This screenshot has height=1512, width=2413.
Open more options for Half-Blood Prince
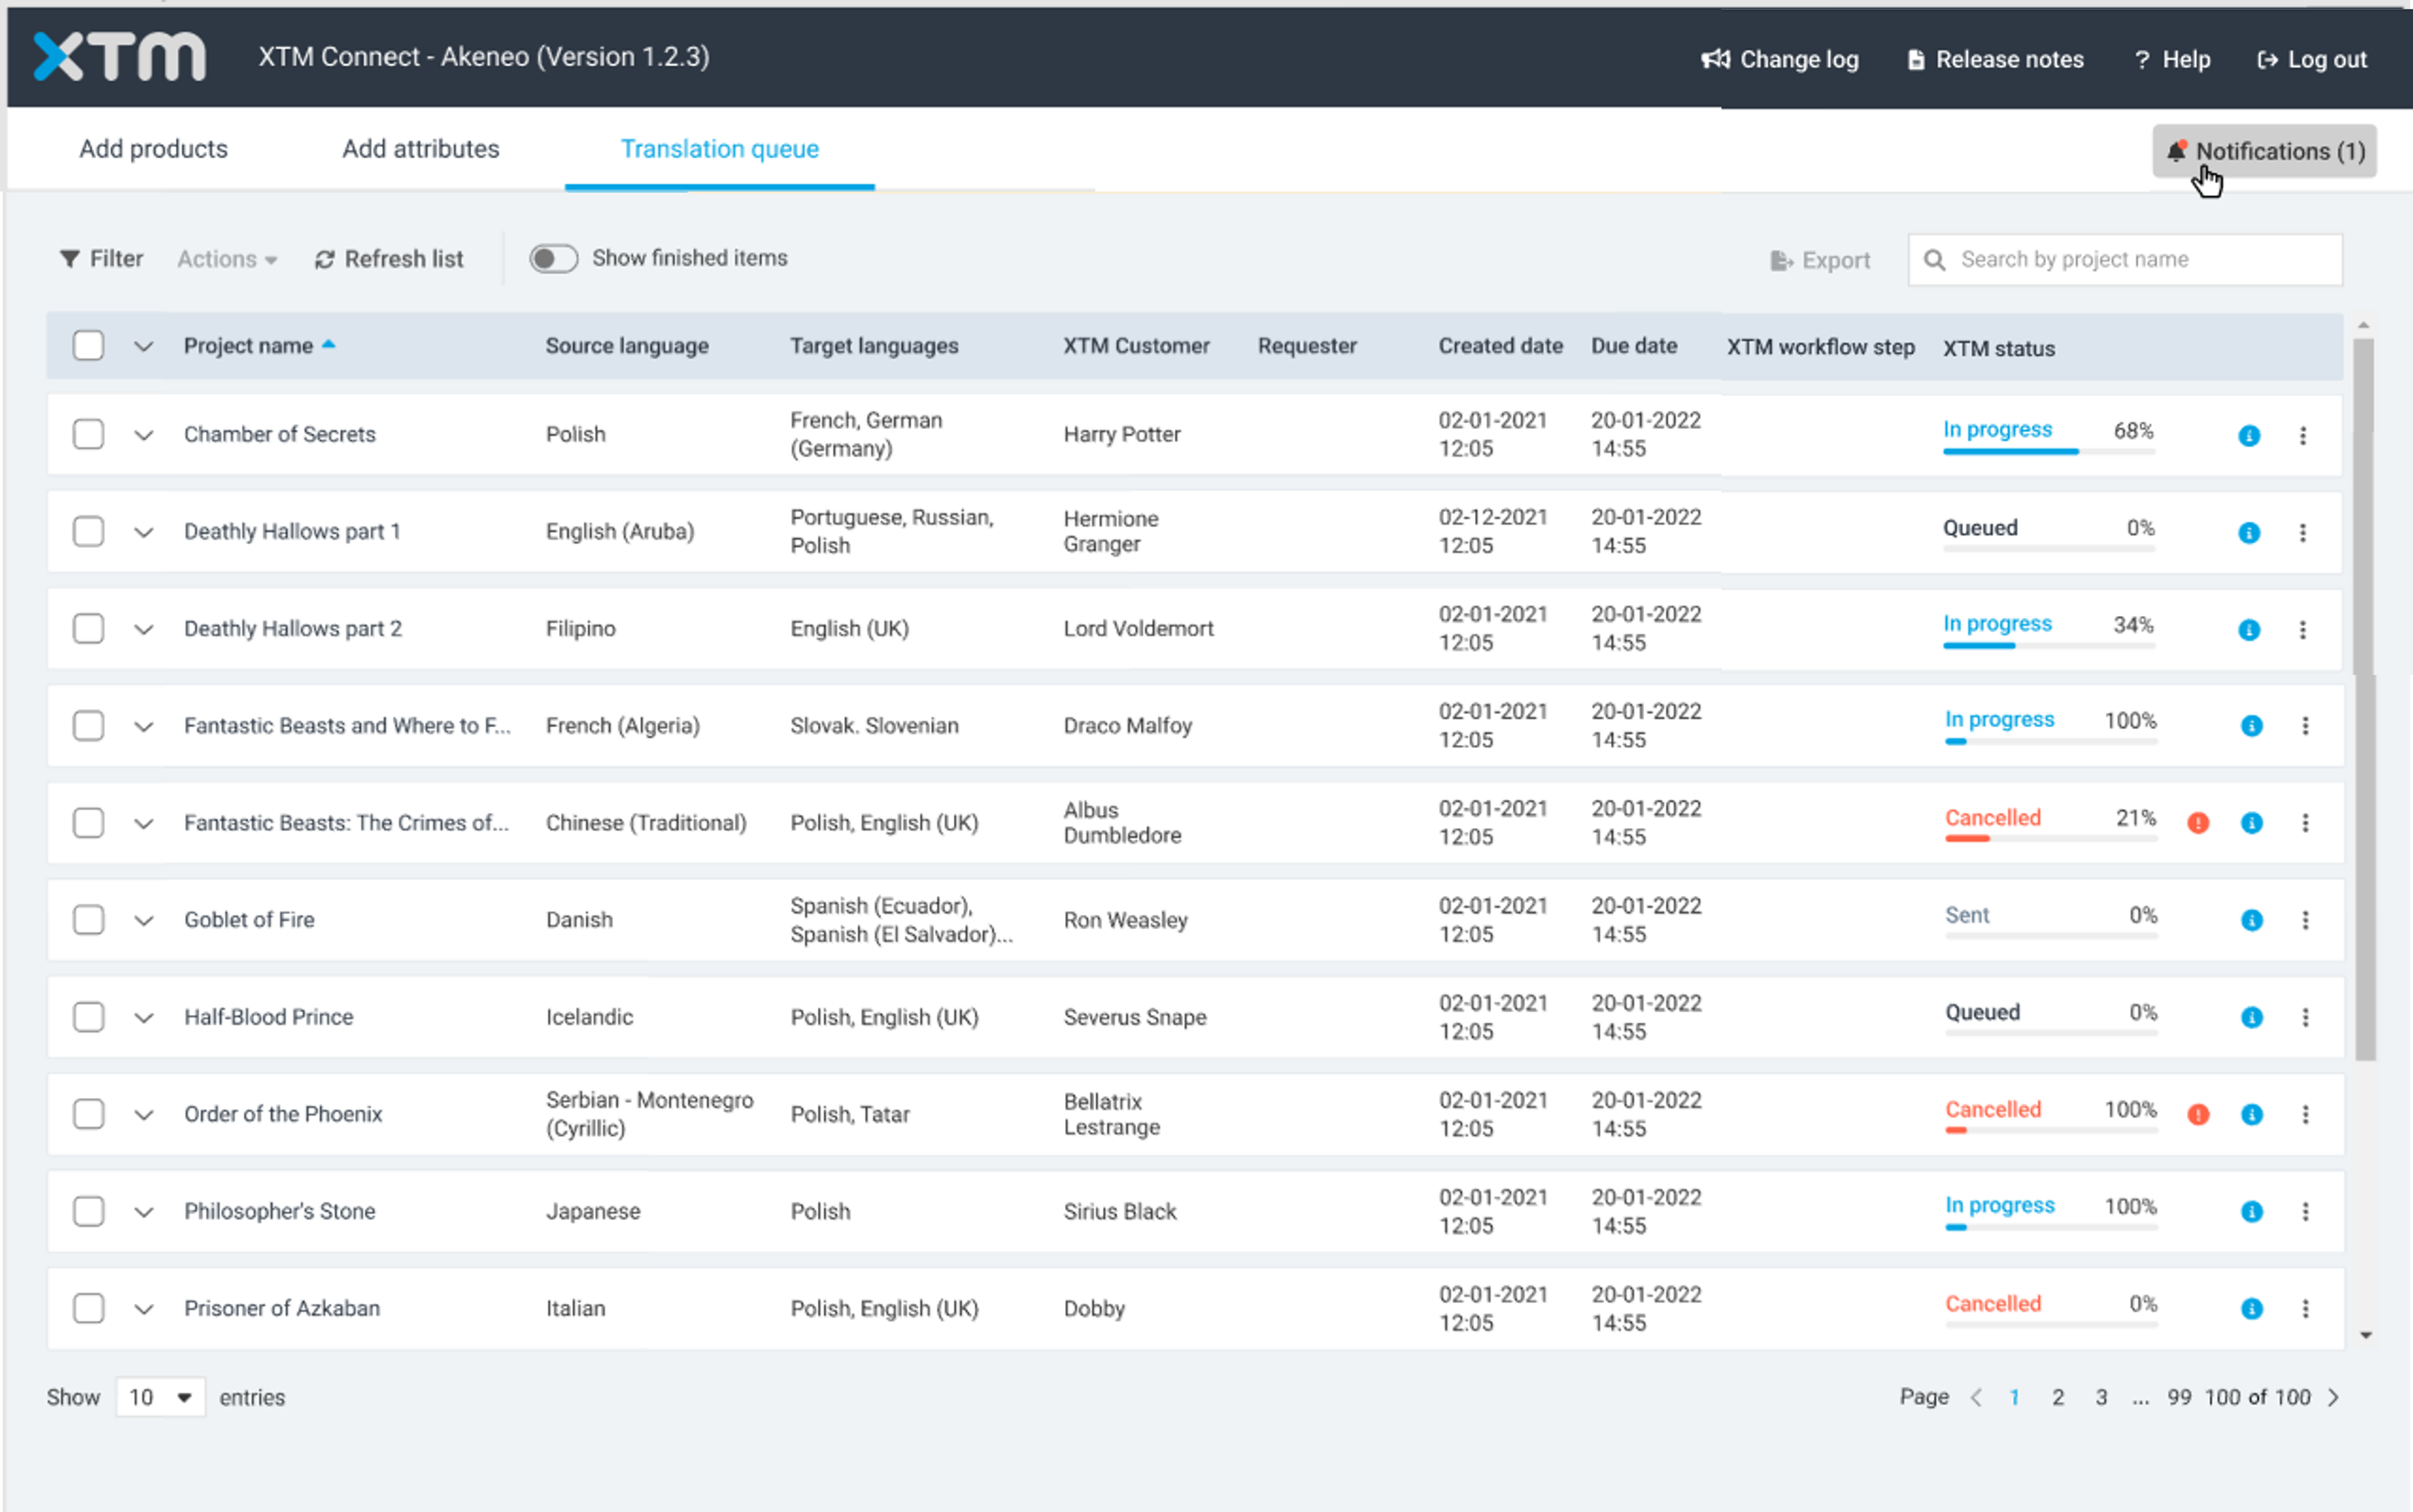click(x=2306, y=1017)
